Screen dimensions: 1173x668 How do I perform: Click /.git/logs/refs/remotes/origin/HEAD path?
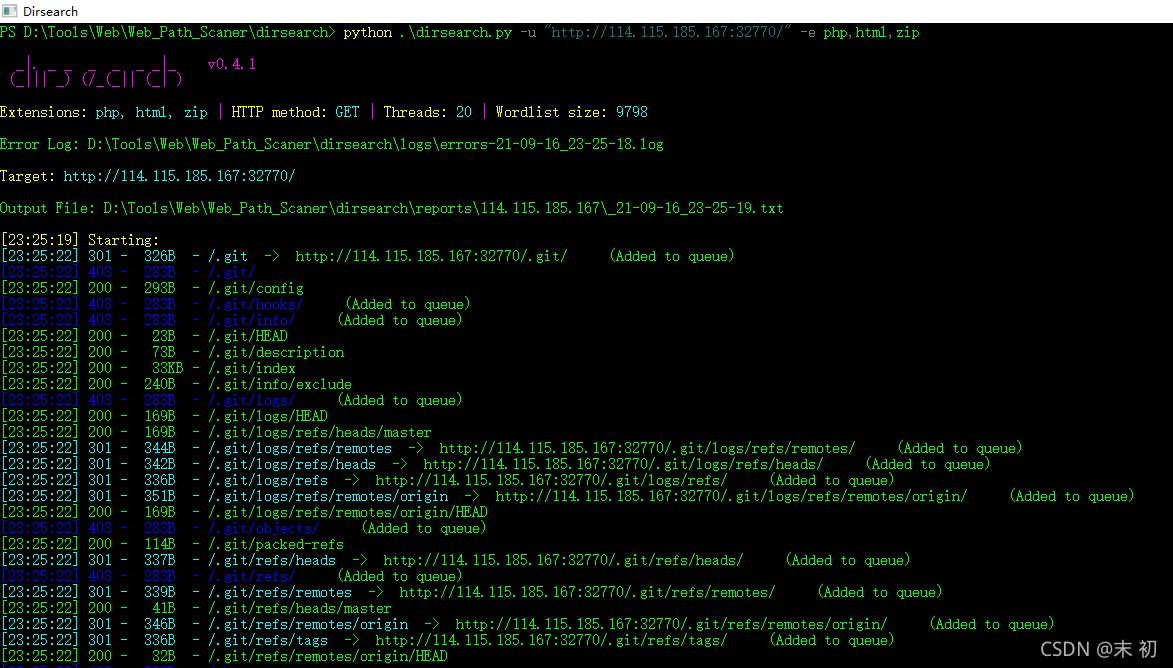[347, 512]
